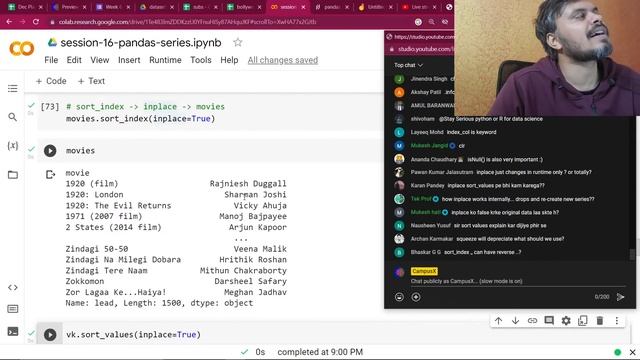Open the Help menu
This screenshot has height=360, width=640.
[x=229, y=60]
